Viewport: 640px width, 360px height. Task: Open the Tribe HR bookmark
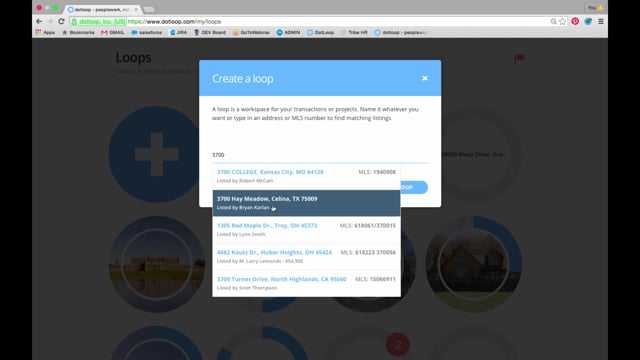354,32
